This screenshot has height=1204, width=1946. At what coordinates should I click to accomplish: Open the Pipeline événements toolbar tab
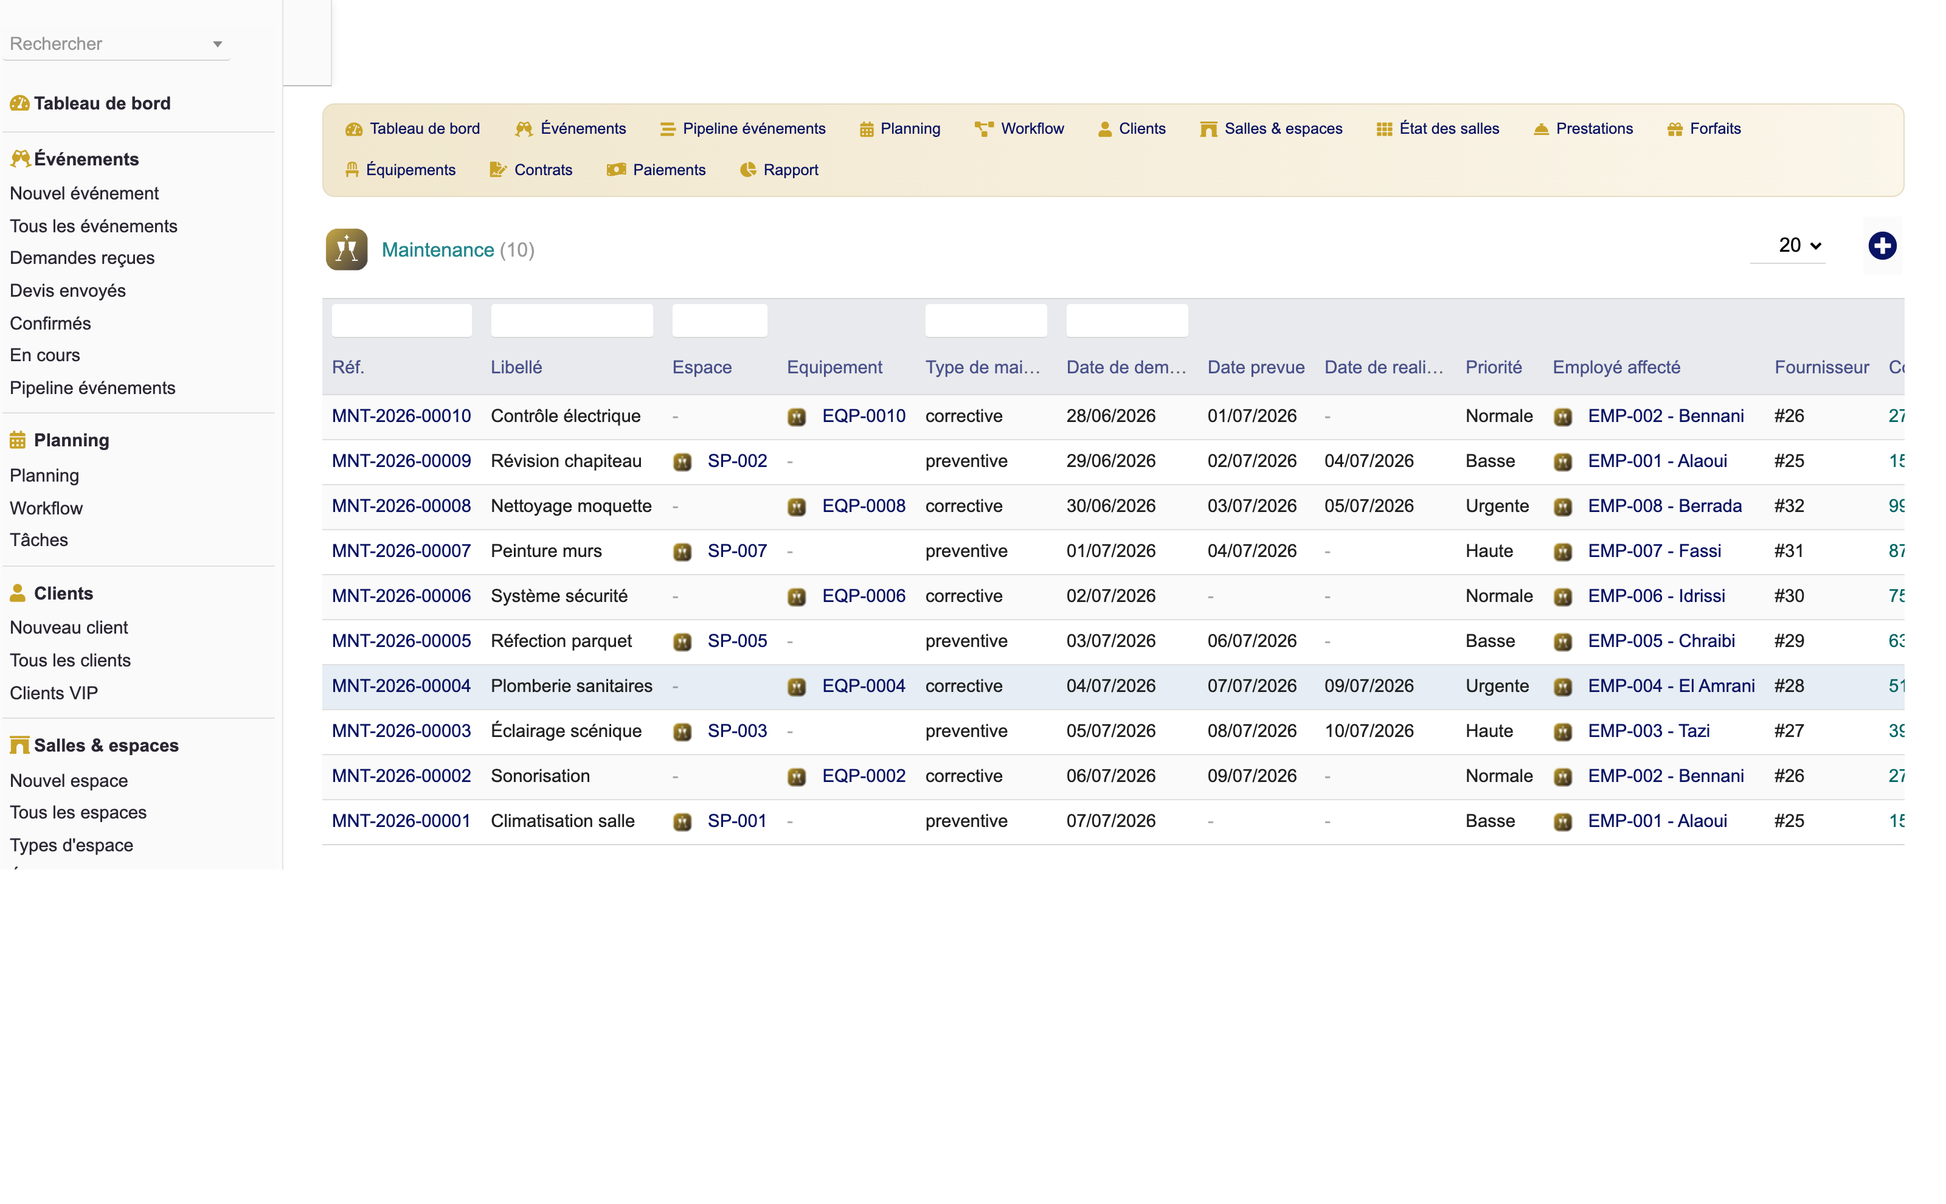[x=743, y=129]
